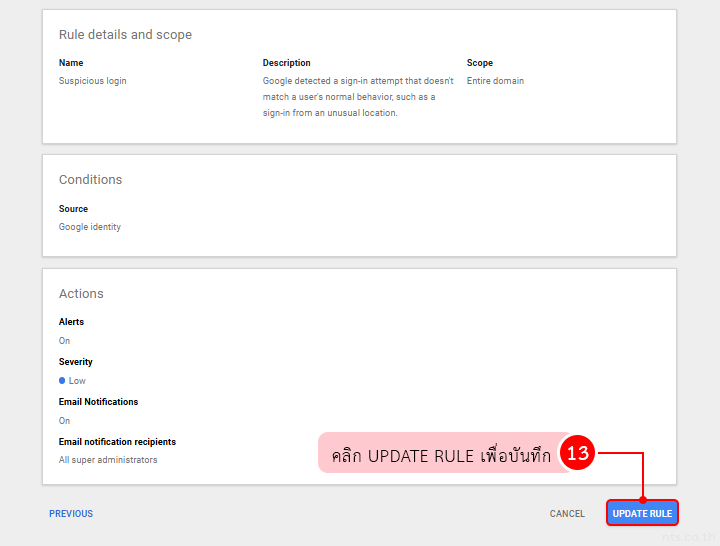This screenshot has height=546, width=720.
Task: Click the On value under Email Notifications
Action: pyautogui.click(x=65, y=421)
